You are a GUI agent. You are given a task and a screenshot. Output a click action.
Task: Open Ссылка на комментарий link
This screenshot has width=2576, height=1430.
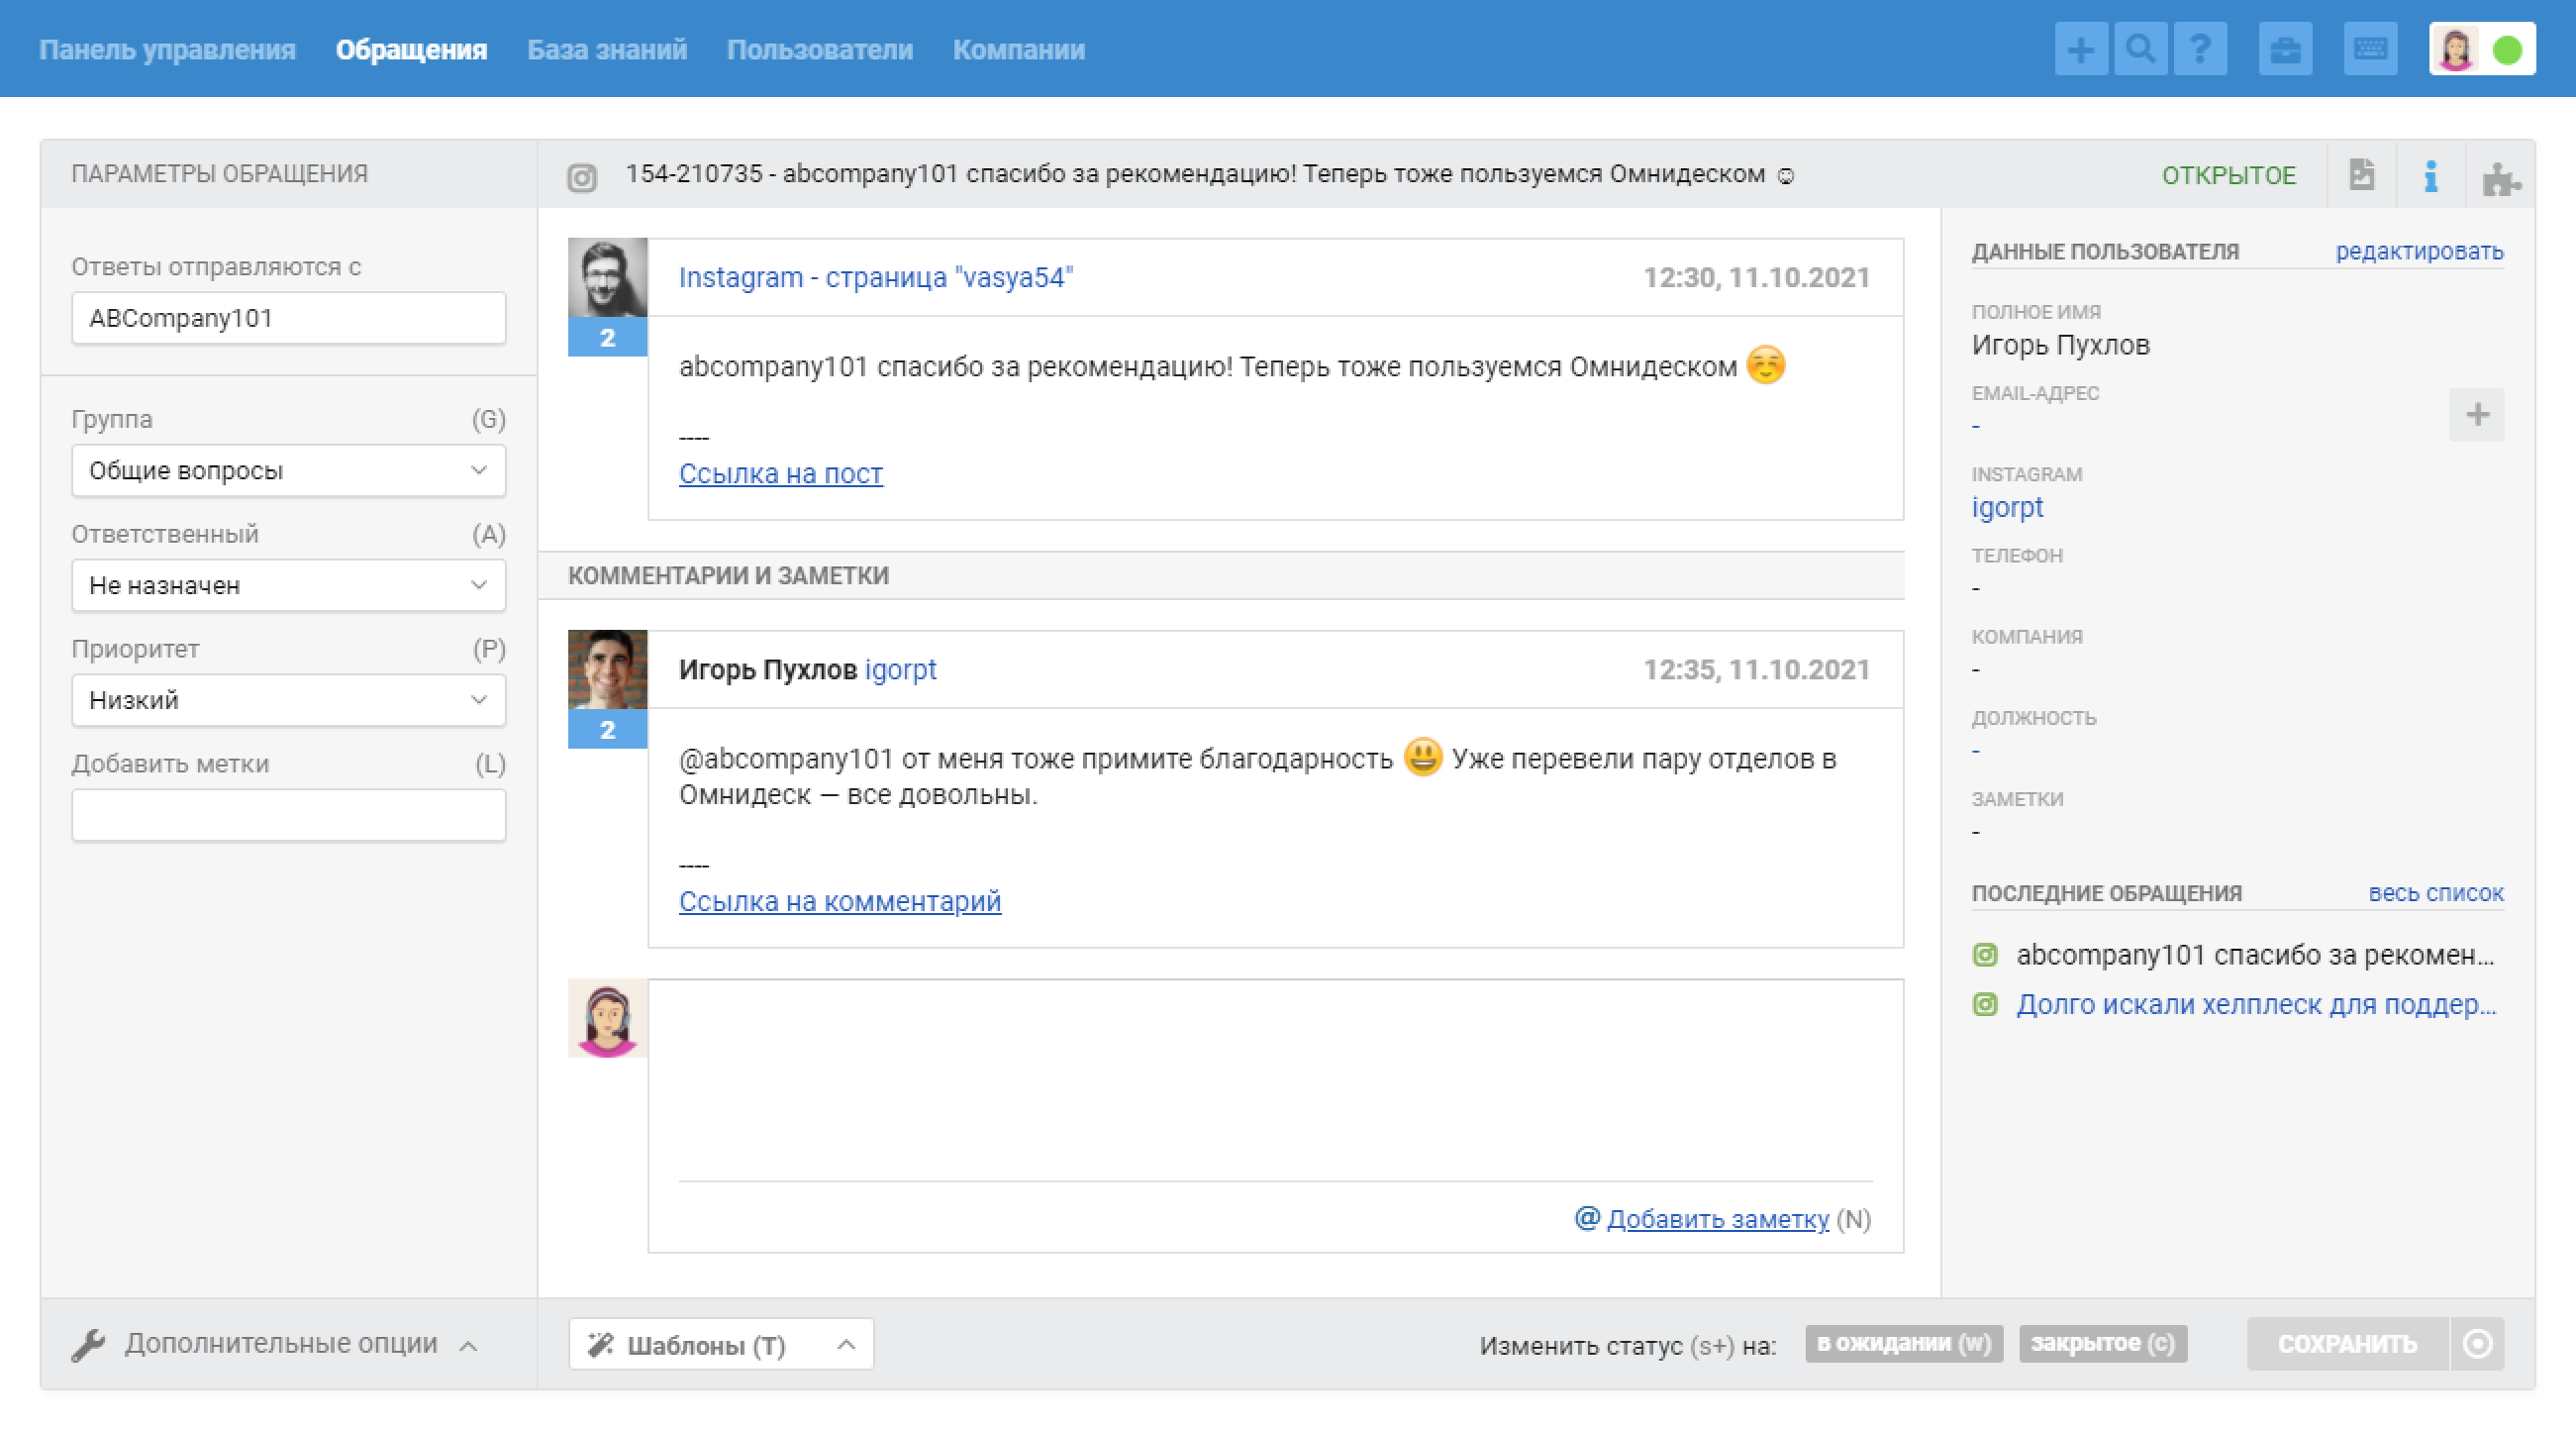[x=839, y=901]
